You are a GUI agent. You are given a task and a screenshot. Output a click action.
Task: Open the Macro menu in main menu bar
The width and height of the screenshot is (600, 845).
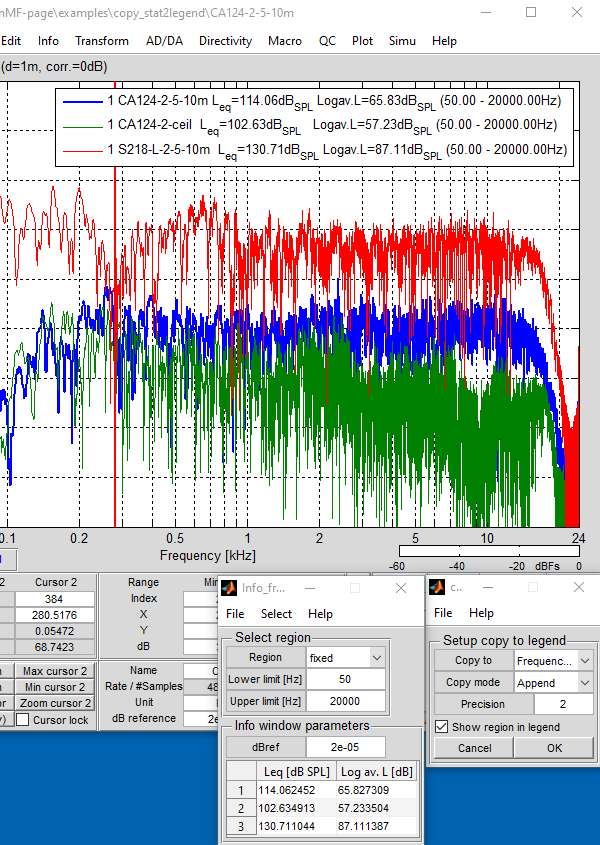[x=285, y=41]
